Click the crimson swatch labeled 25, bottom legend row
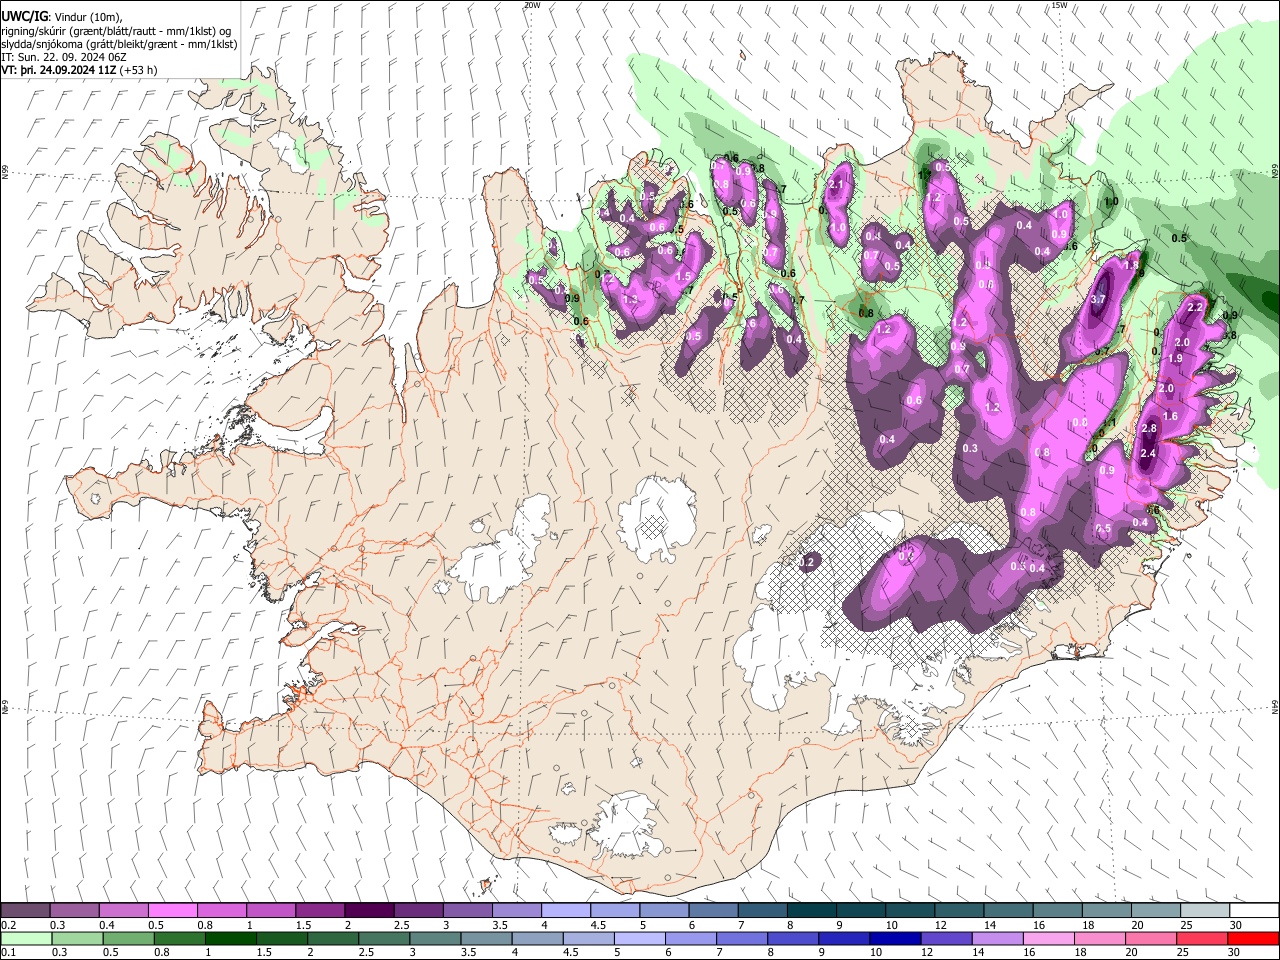 [1202, 938]
